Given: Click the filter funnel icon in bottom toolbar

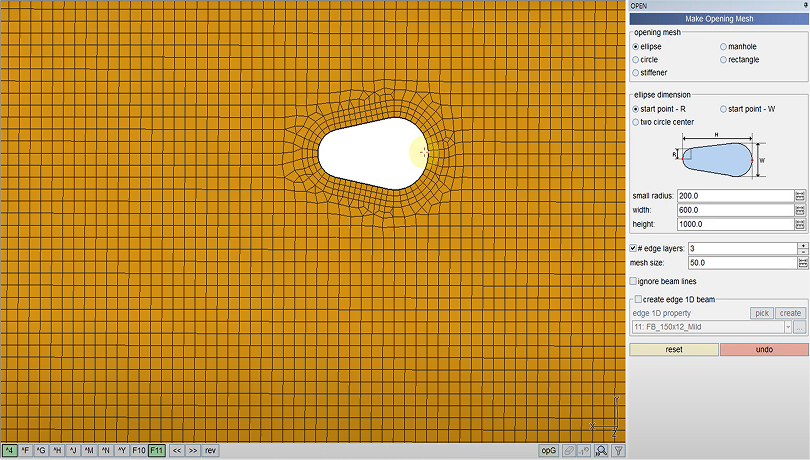Looking at the screenshot, I should [618, 451].
